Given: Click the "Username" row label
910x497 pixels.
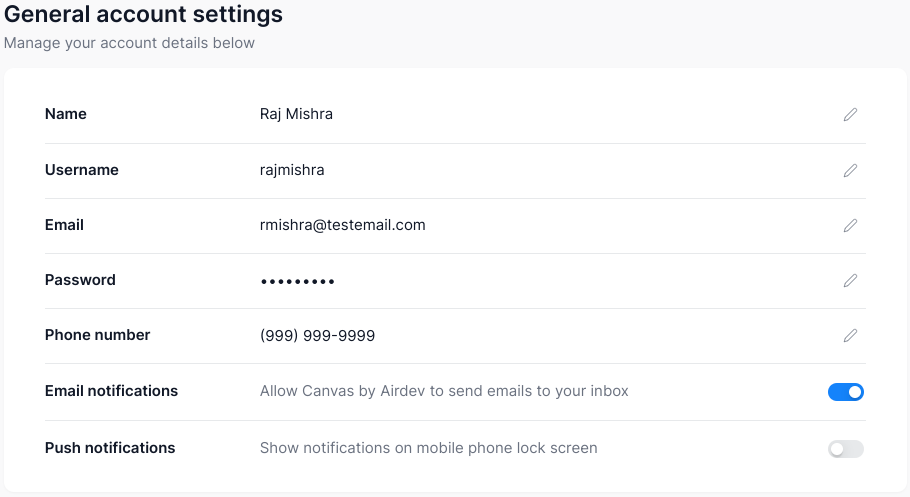Looking at the screenshot, I should tap(82, 170).
